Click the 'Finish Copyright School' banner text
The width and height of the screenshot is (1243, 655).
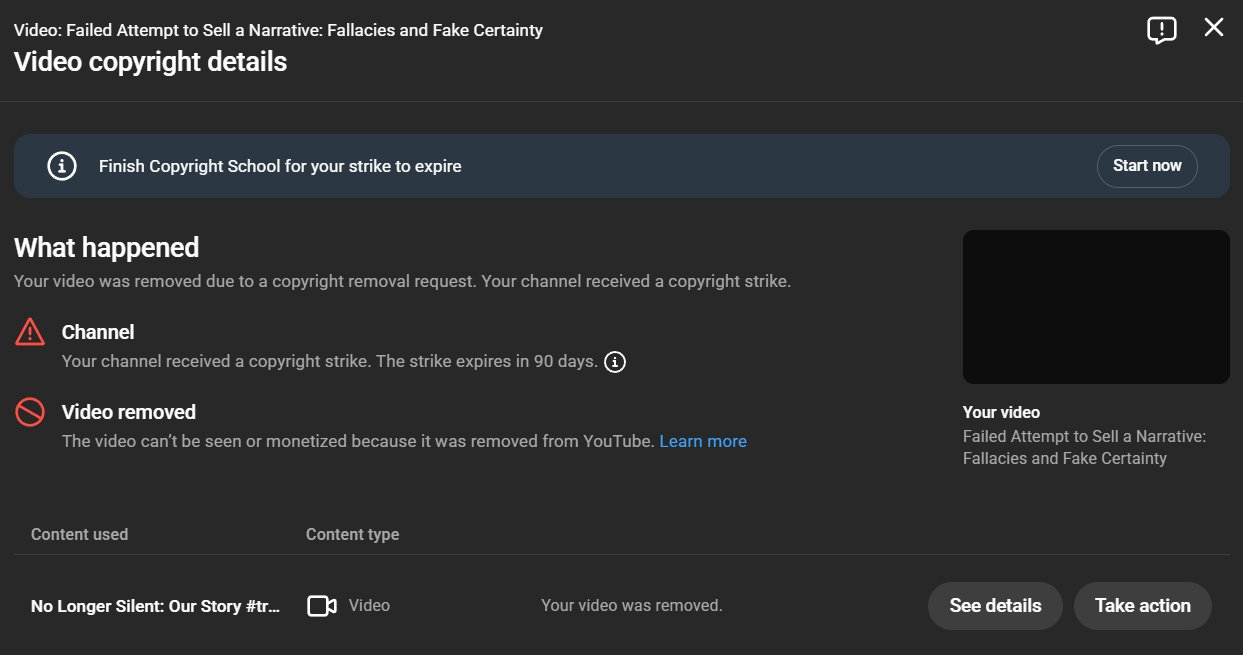point(280,166)
